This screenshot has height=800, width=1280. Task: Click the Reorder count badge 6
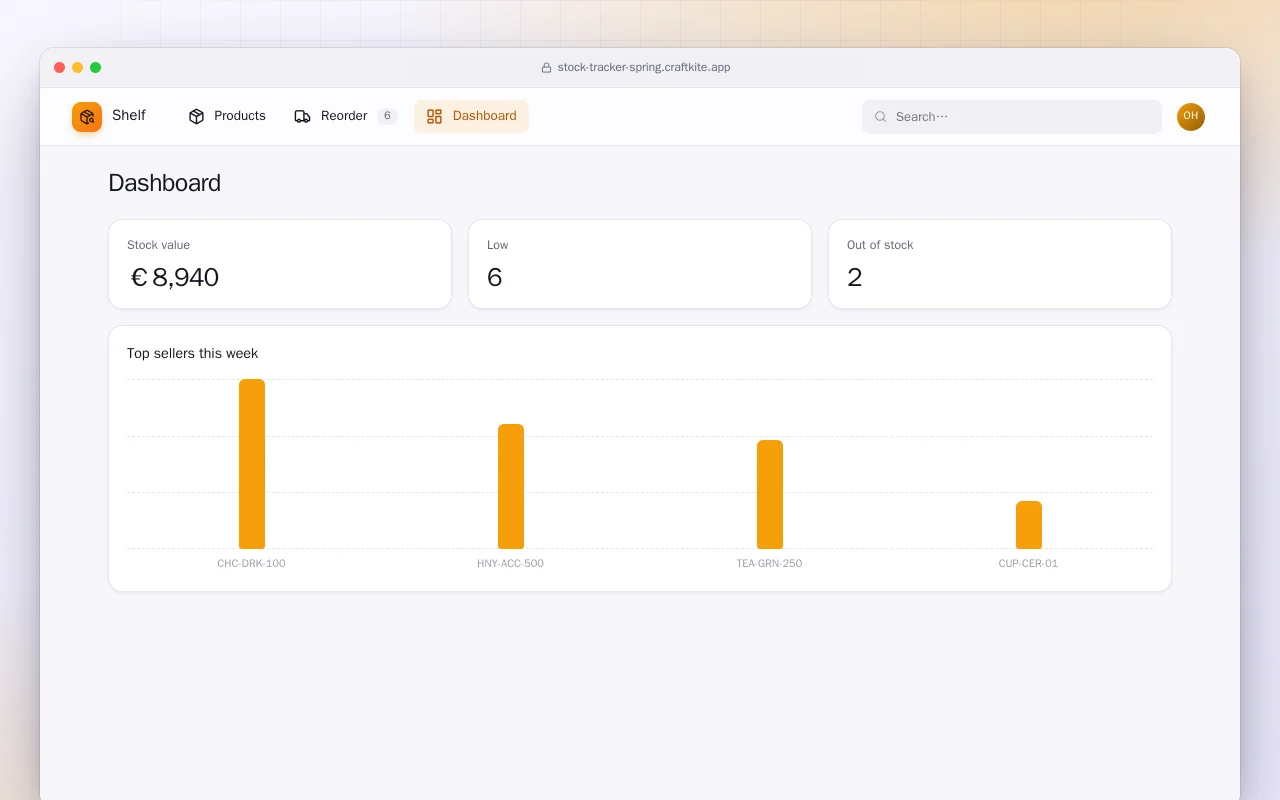[387, 116]
